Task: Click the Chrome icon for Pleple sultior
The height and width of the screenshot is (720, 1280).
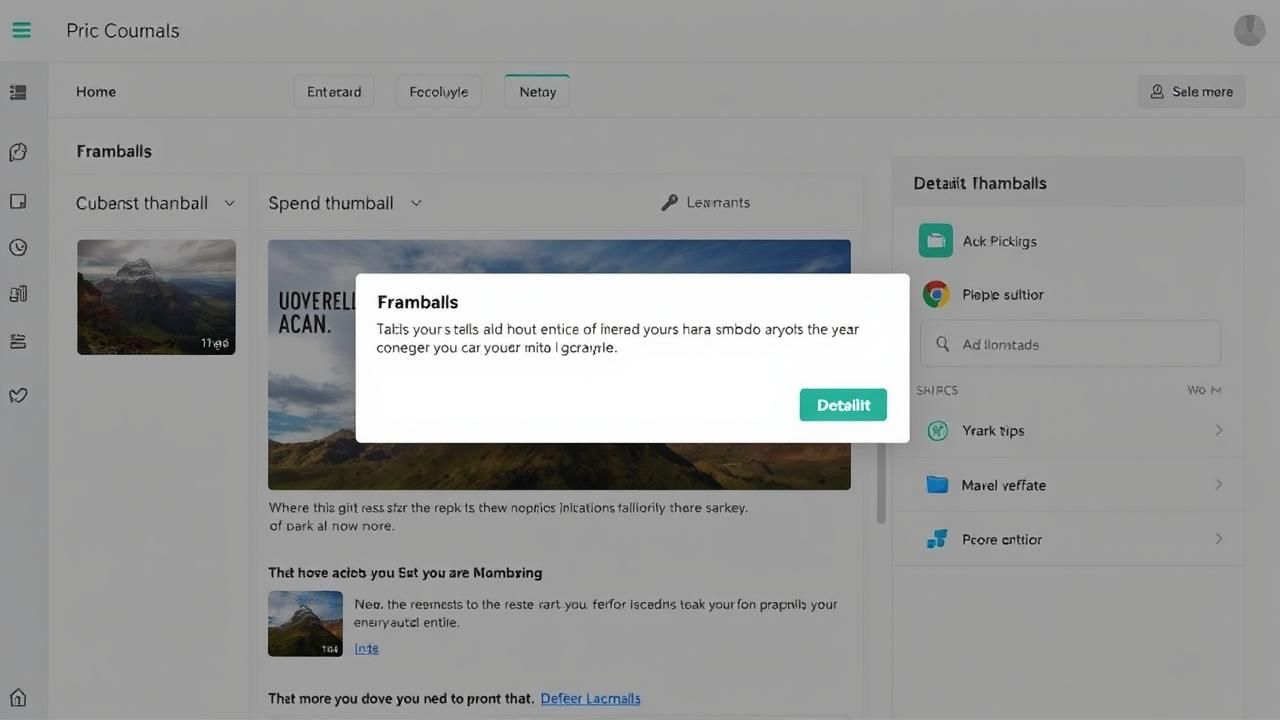Action: tap(936, 294)
